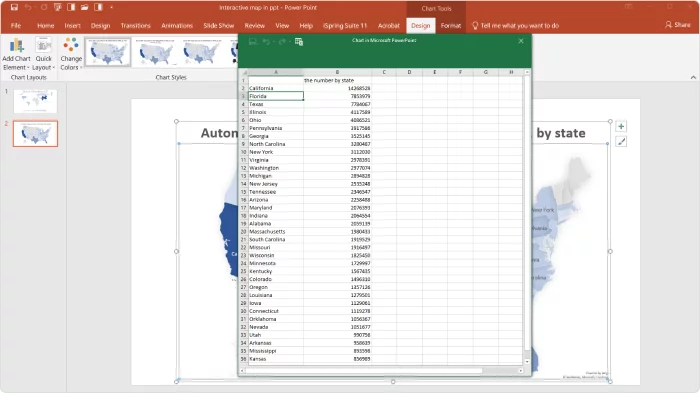Share the presentation
Image resolution: width=700 pixels, height=393 pixels.
tap(678, 25)
